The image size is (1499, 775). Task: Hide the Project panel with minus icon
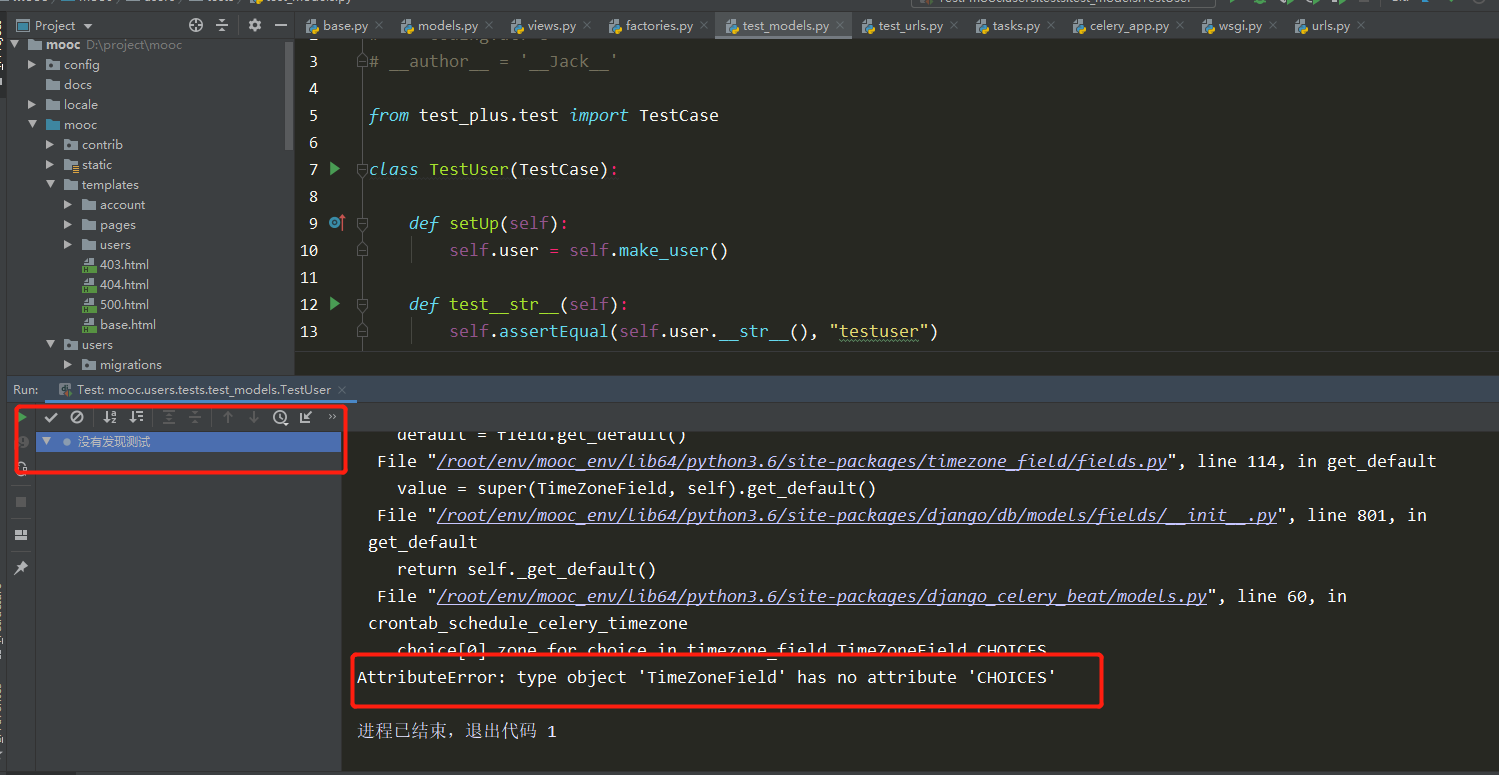[x=281, y=25]
